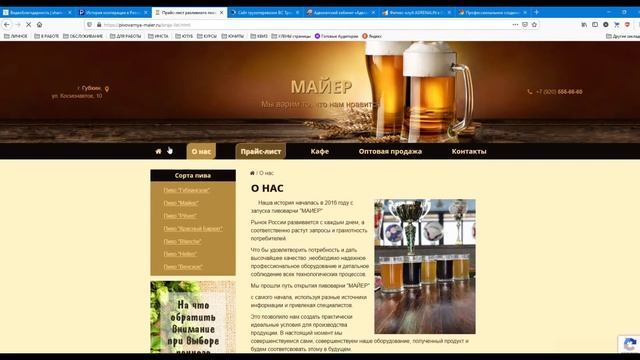Open the 'На что обратить внимание' banner
The height and width of the screenshot is (360, 640).
193,317
